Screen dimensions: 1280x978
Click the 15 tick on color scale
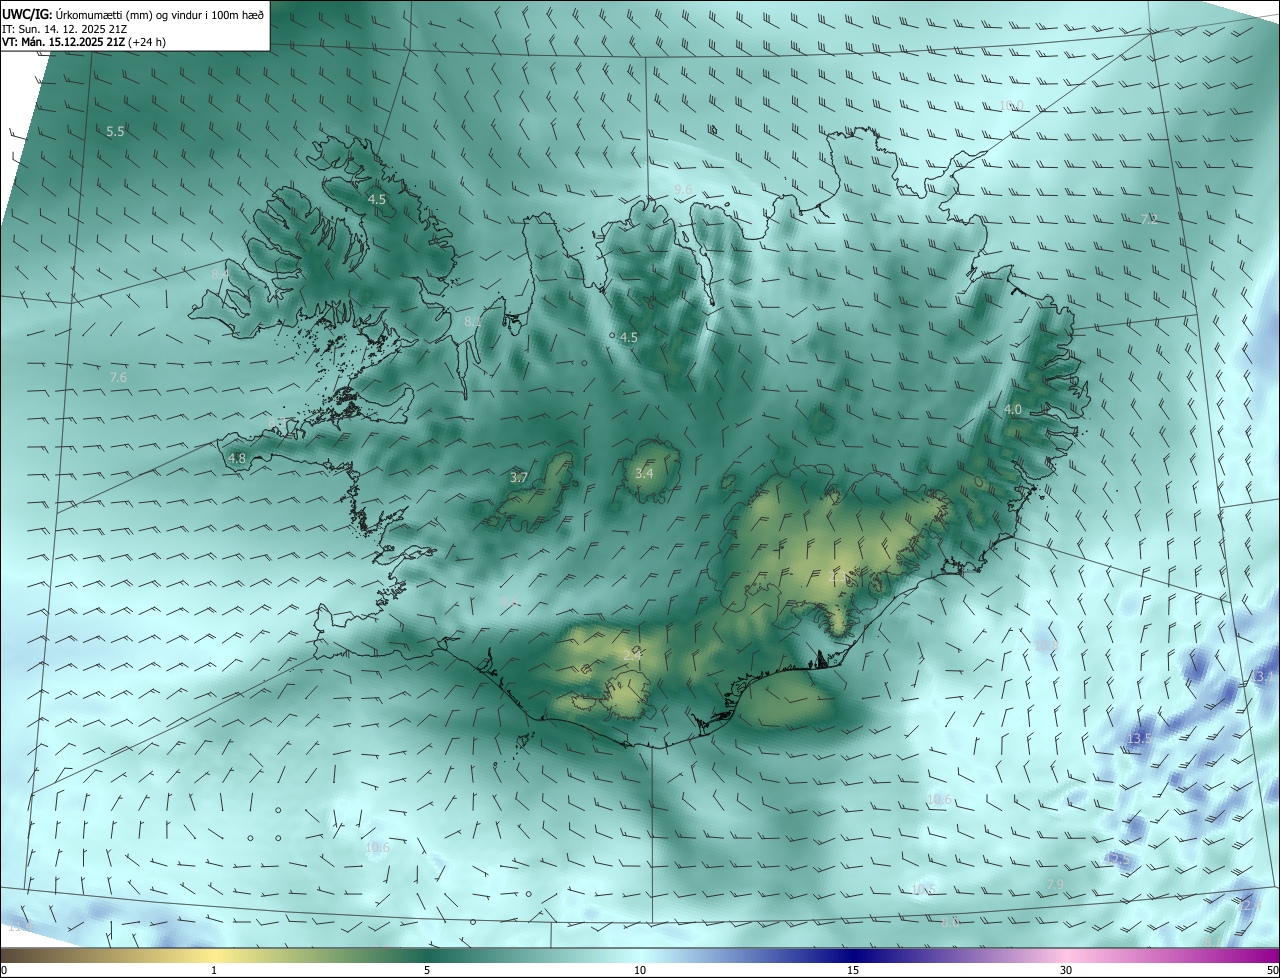coord(853,971)
